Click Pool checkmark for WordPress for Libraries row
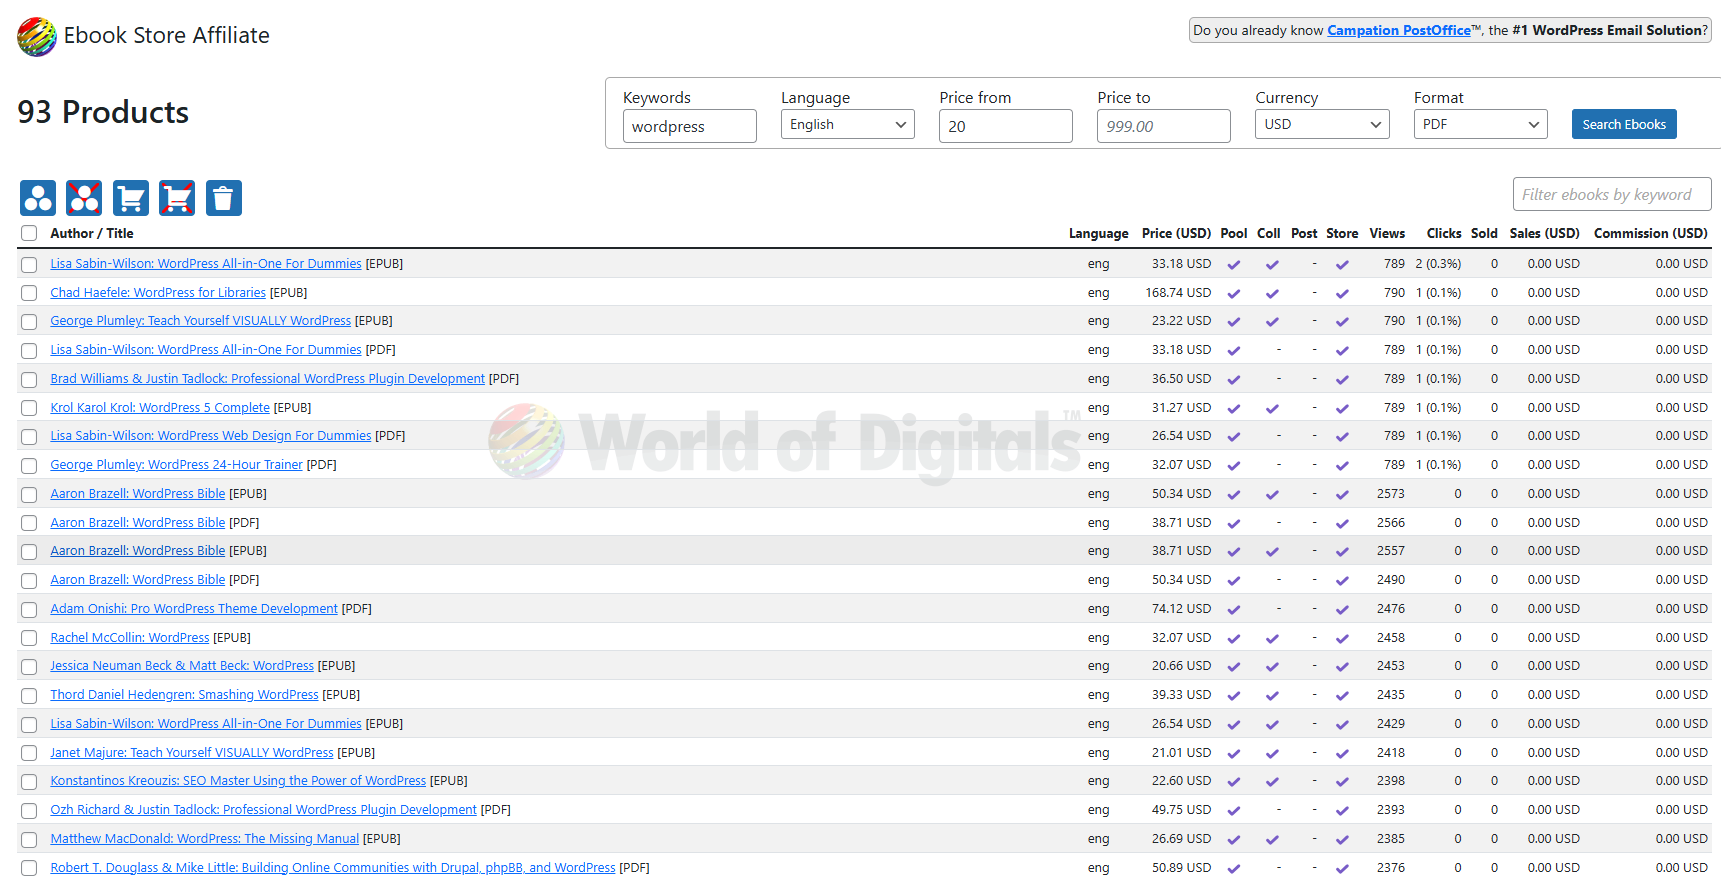Viewport: 1721px width, 878px height. click(1234, 294)
